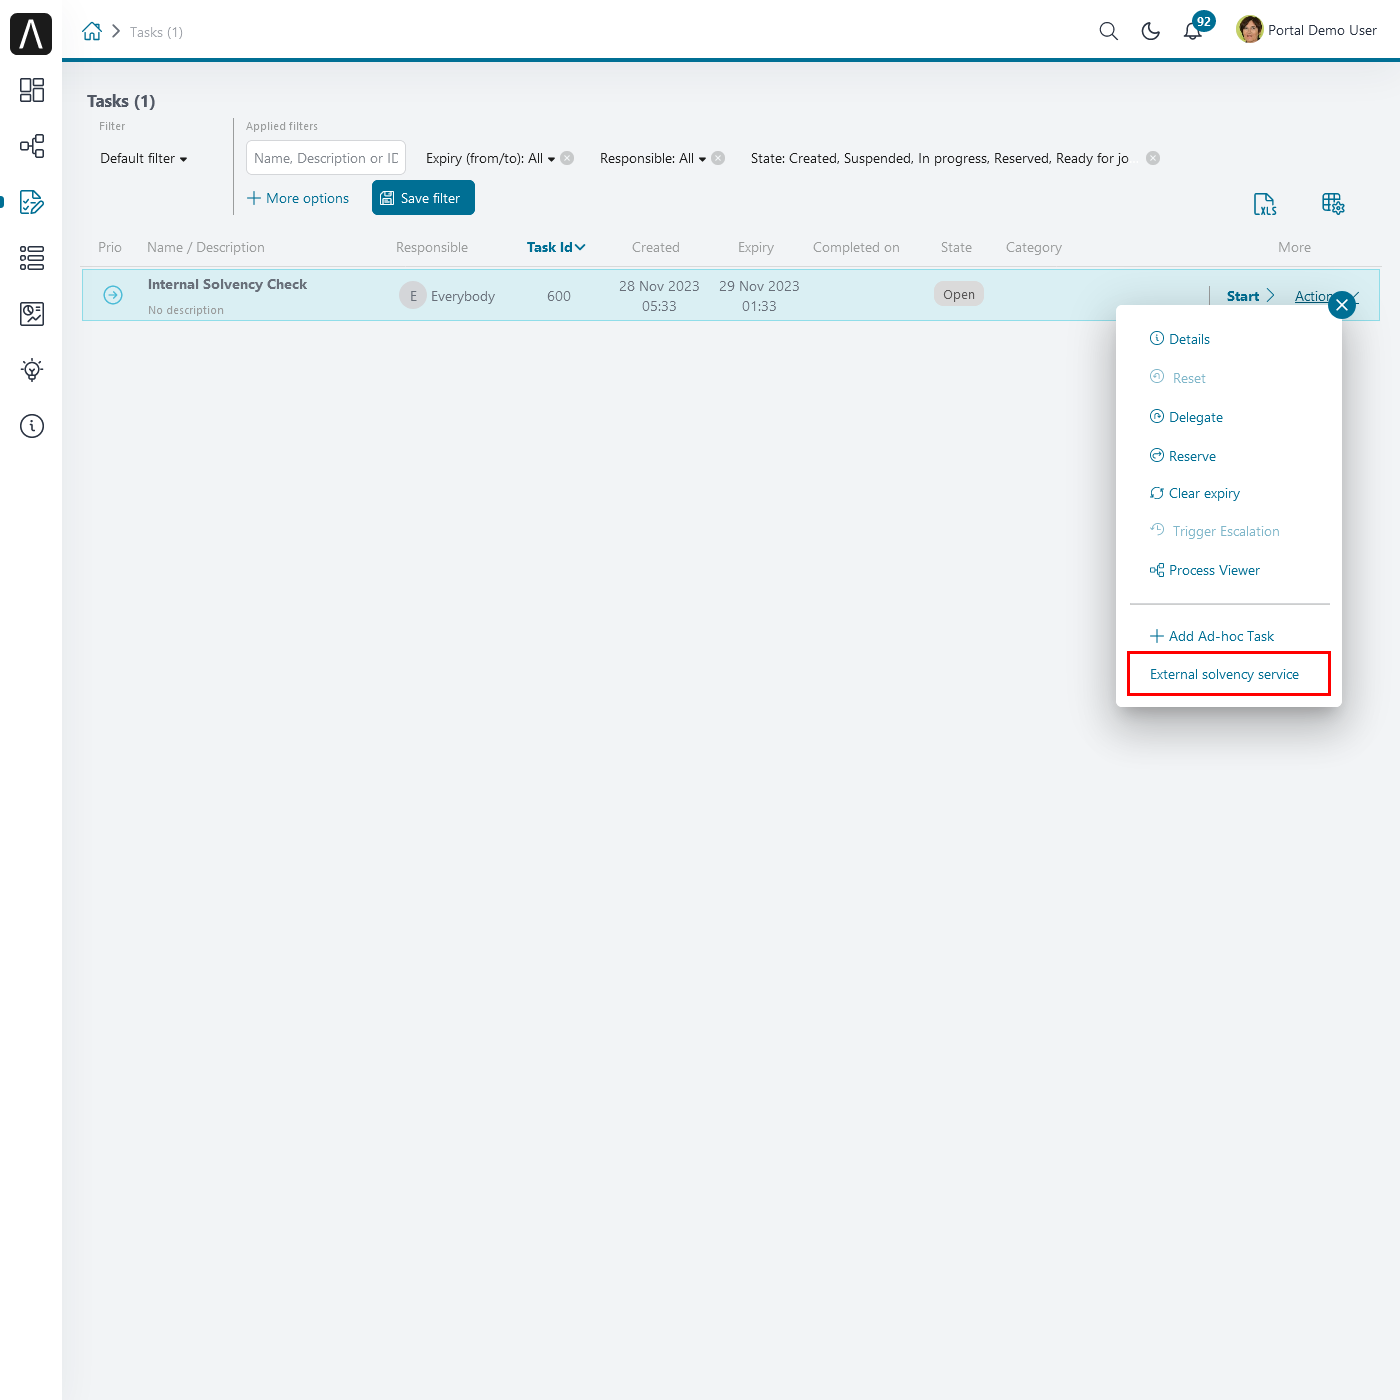Choose External solvency service menu entry
This screenshot has width=1400, height=1400.
1225,674
